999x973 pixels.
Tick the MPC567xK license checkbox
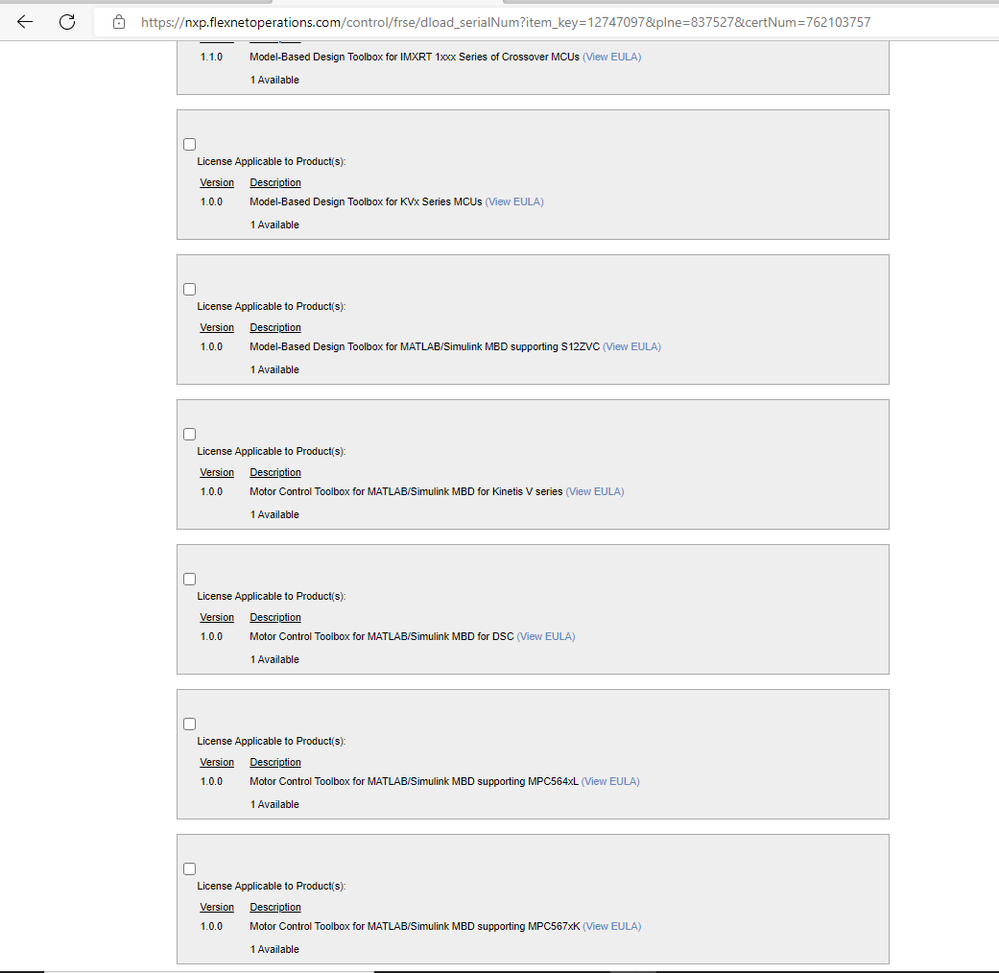pos(189,869)
